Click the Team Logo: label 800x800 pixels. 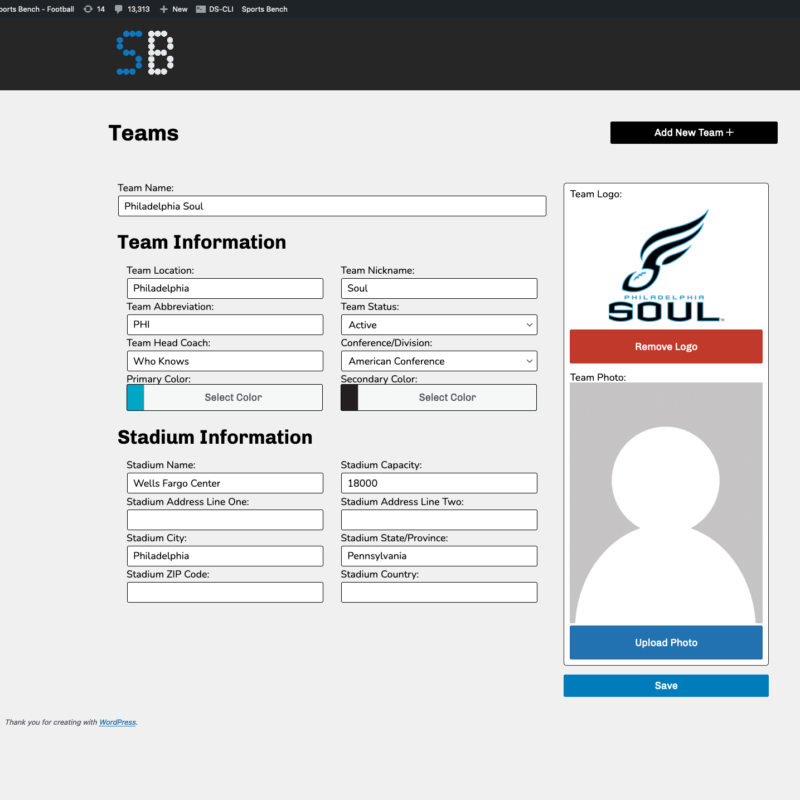(x=595, y=194)
